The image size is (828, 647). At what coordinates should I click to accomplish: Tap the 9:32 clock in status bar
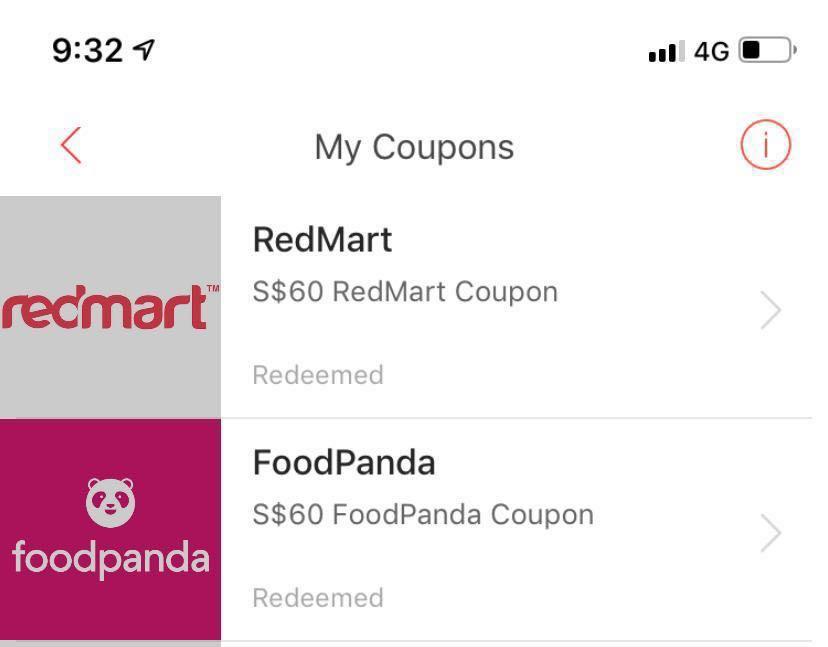coord(88,51)
